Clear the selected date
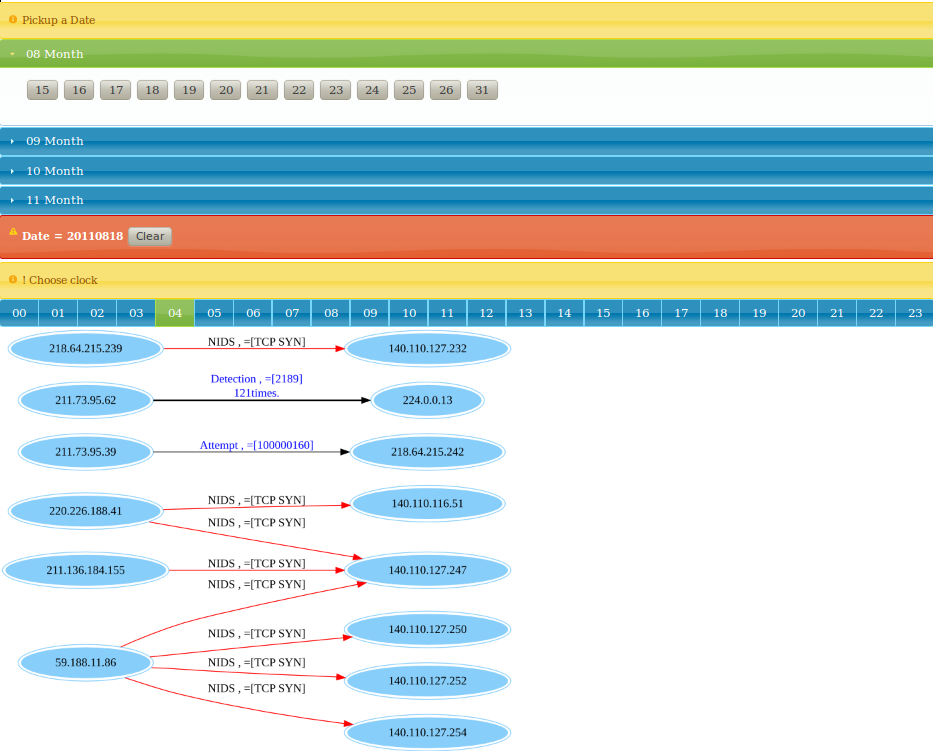 [150, 236]
